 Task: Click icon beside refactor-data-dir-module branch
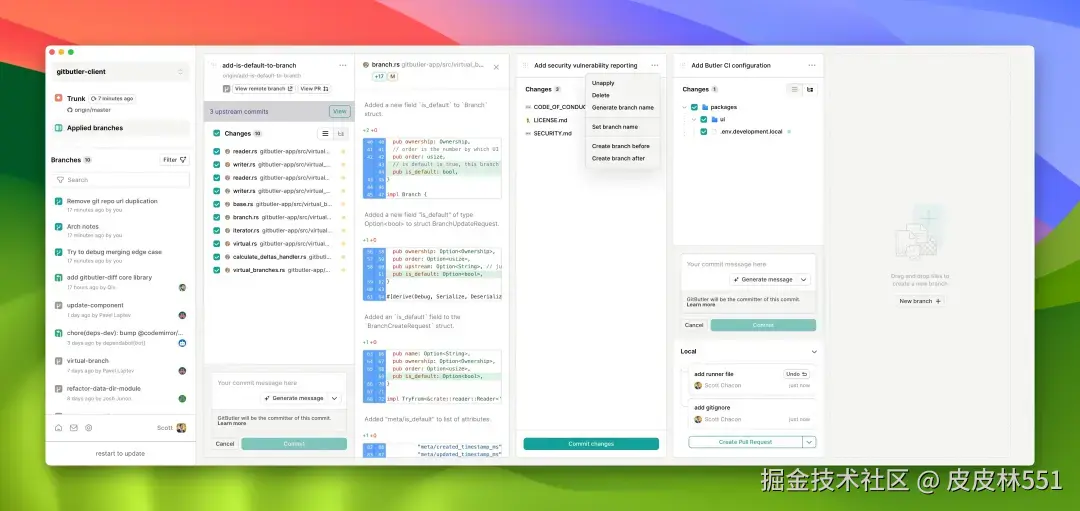59,388
